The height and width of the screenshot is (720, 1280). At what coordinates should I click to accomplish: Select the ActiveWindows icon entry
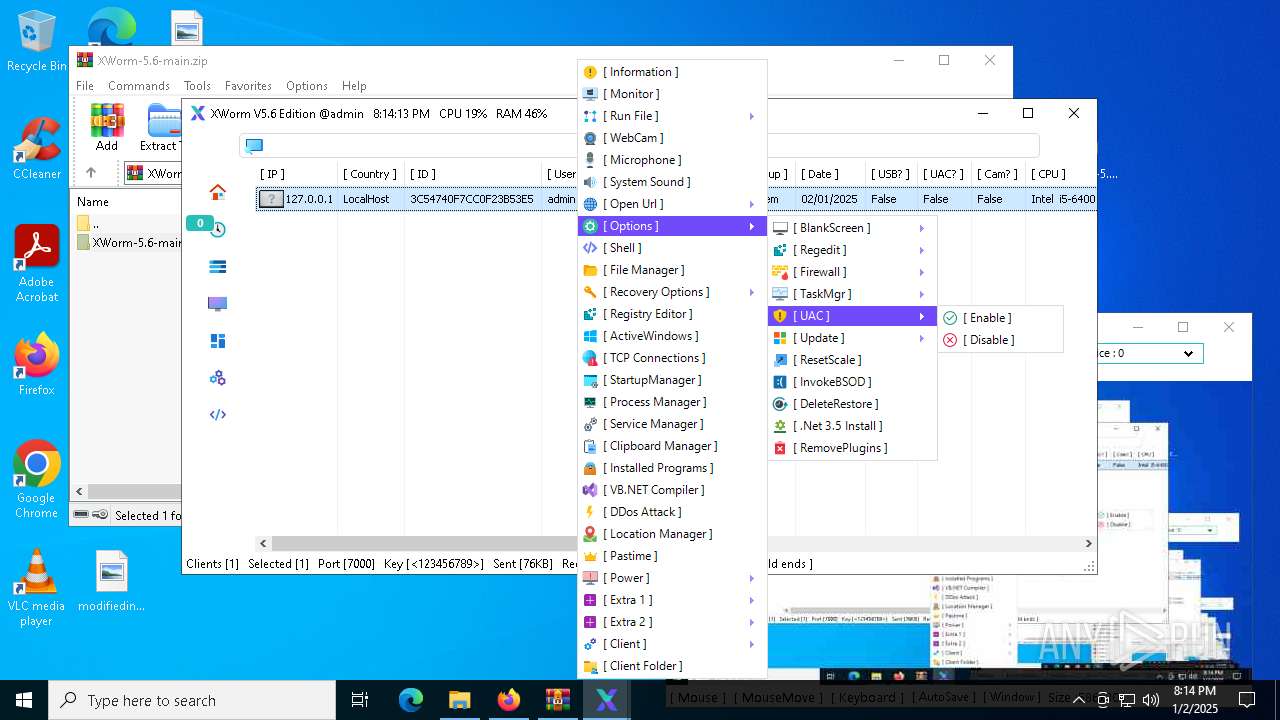590,336
